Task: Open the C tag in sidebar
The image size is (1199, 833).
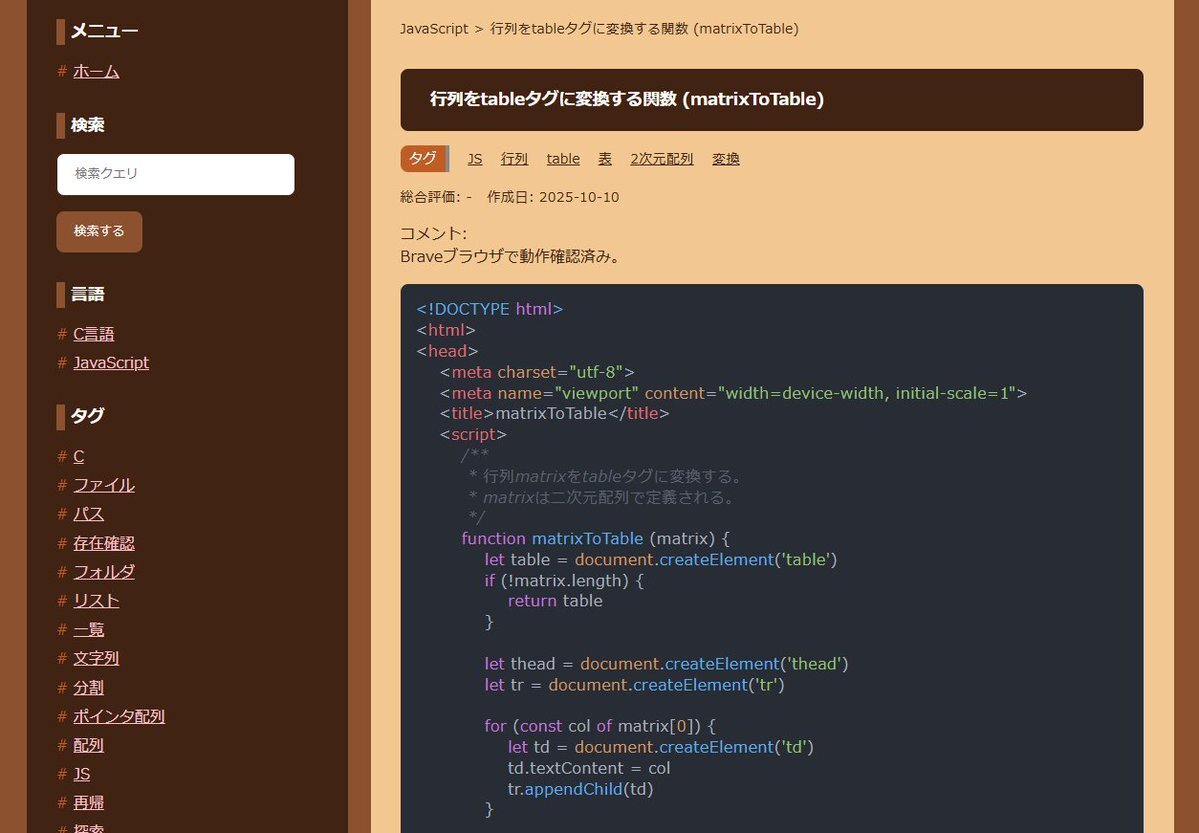Action: coord(78,456)
